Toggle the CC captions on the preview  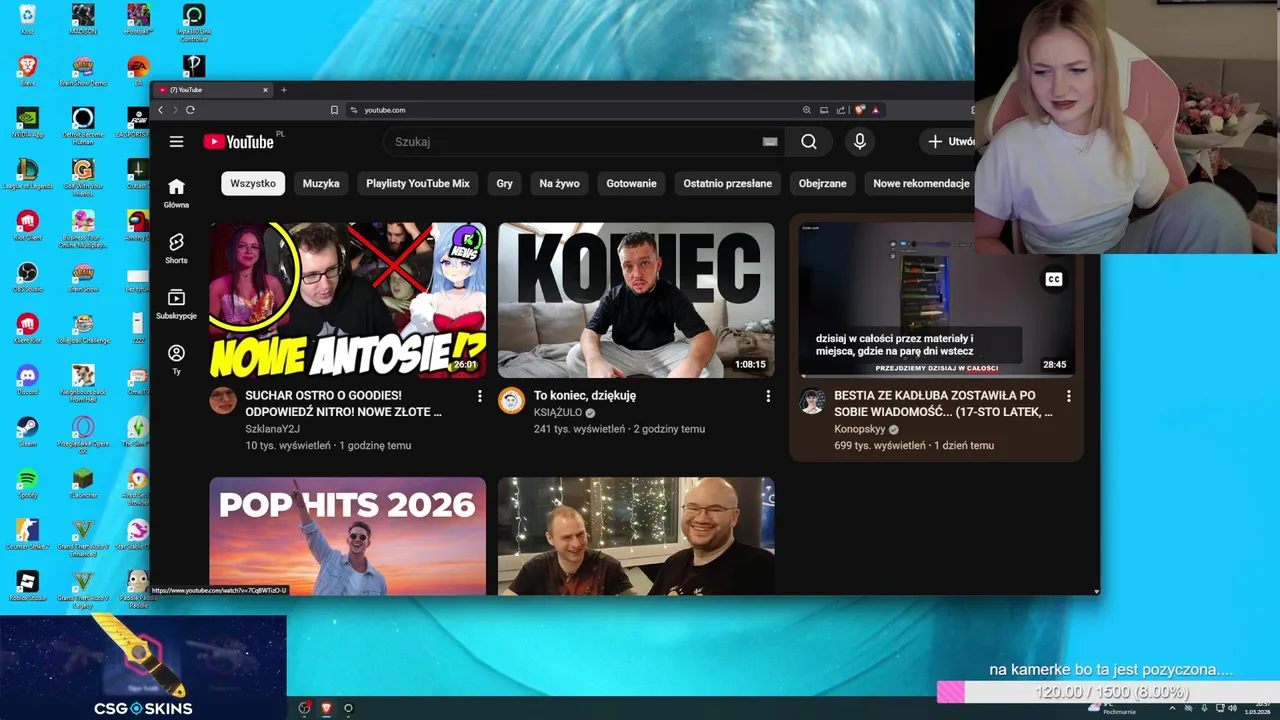click(x=1053, y=280)
